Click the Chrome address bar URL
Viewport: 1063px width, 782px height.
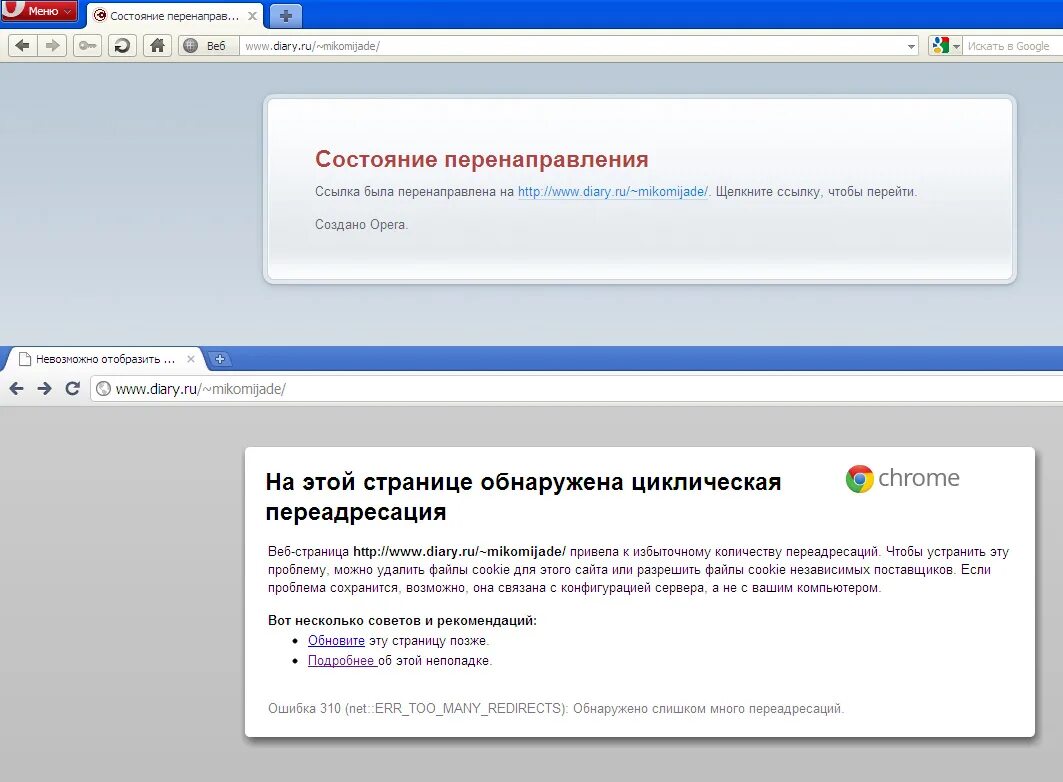point(201,389)
